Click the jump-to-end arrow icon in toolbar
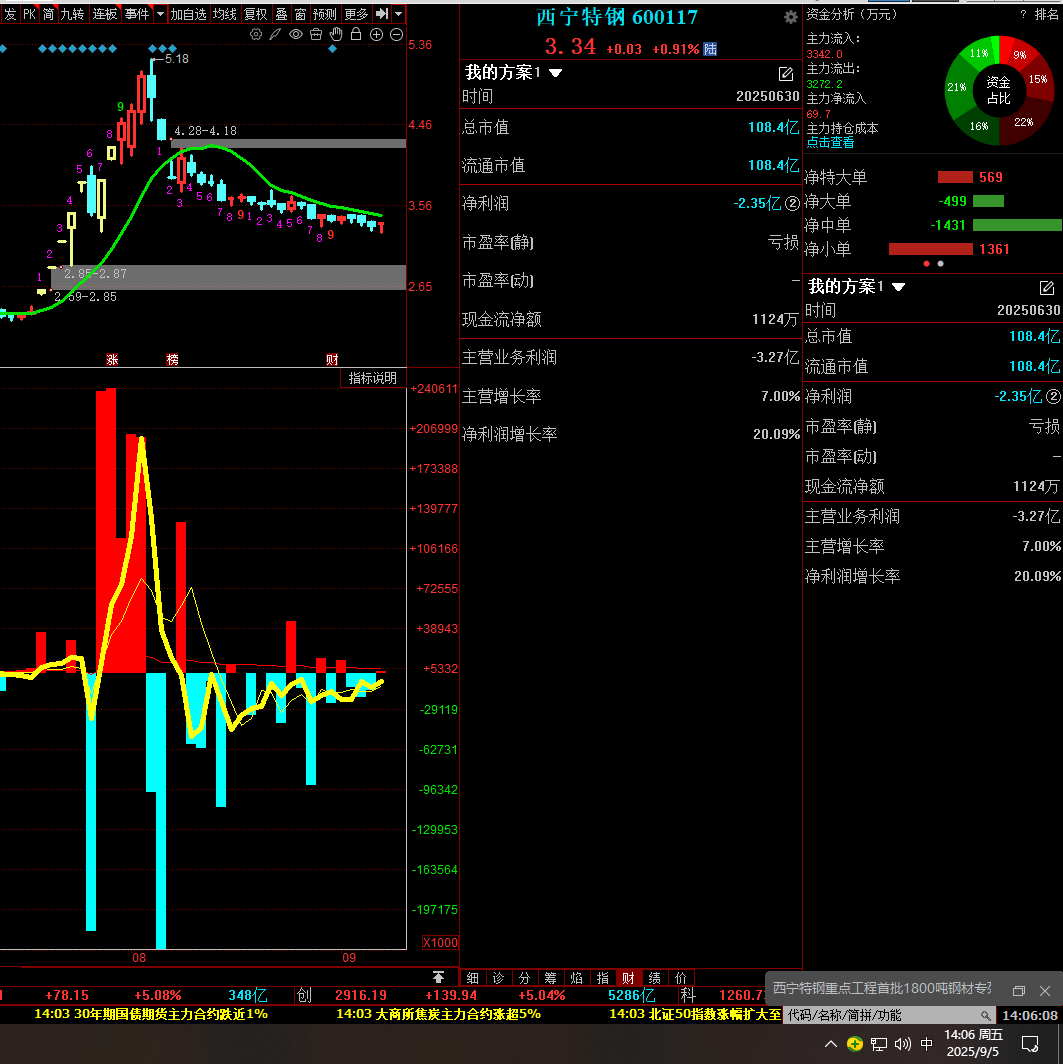Viewport: 1063px width, 1064px height. 382,14
